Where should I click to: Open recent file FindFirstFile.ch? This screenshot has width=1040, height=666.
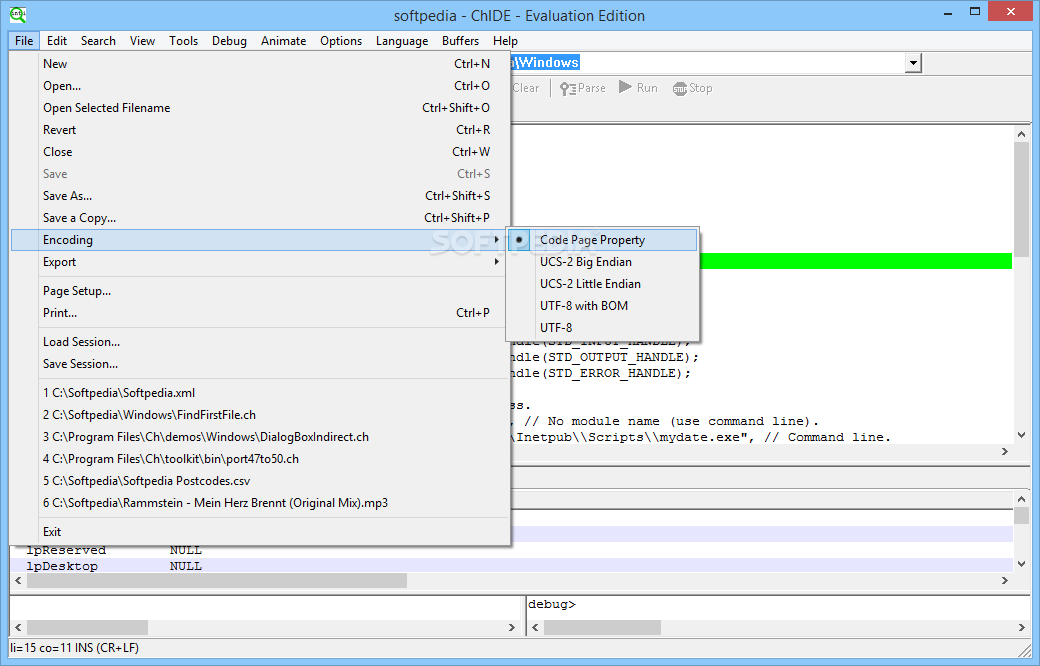[x=259, y=415]
